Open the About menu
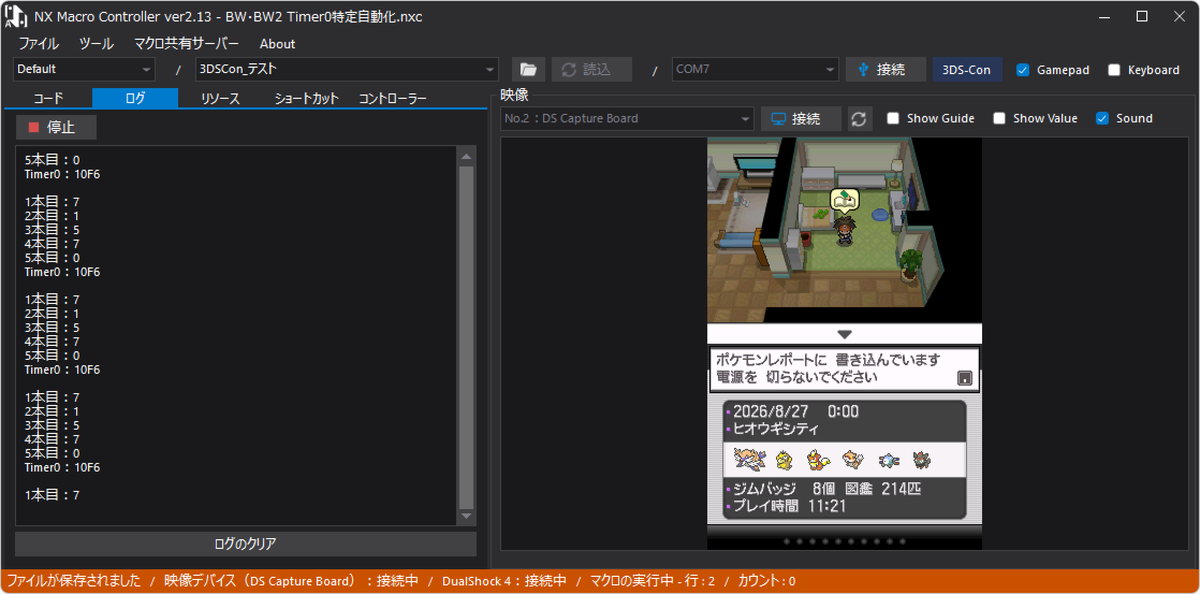Screen dimensions: 1200x594 pyautogui.click(x=277, y=43)
